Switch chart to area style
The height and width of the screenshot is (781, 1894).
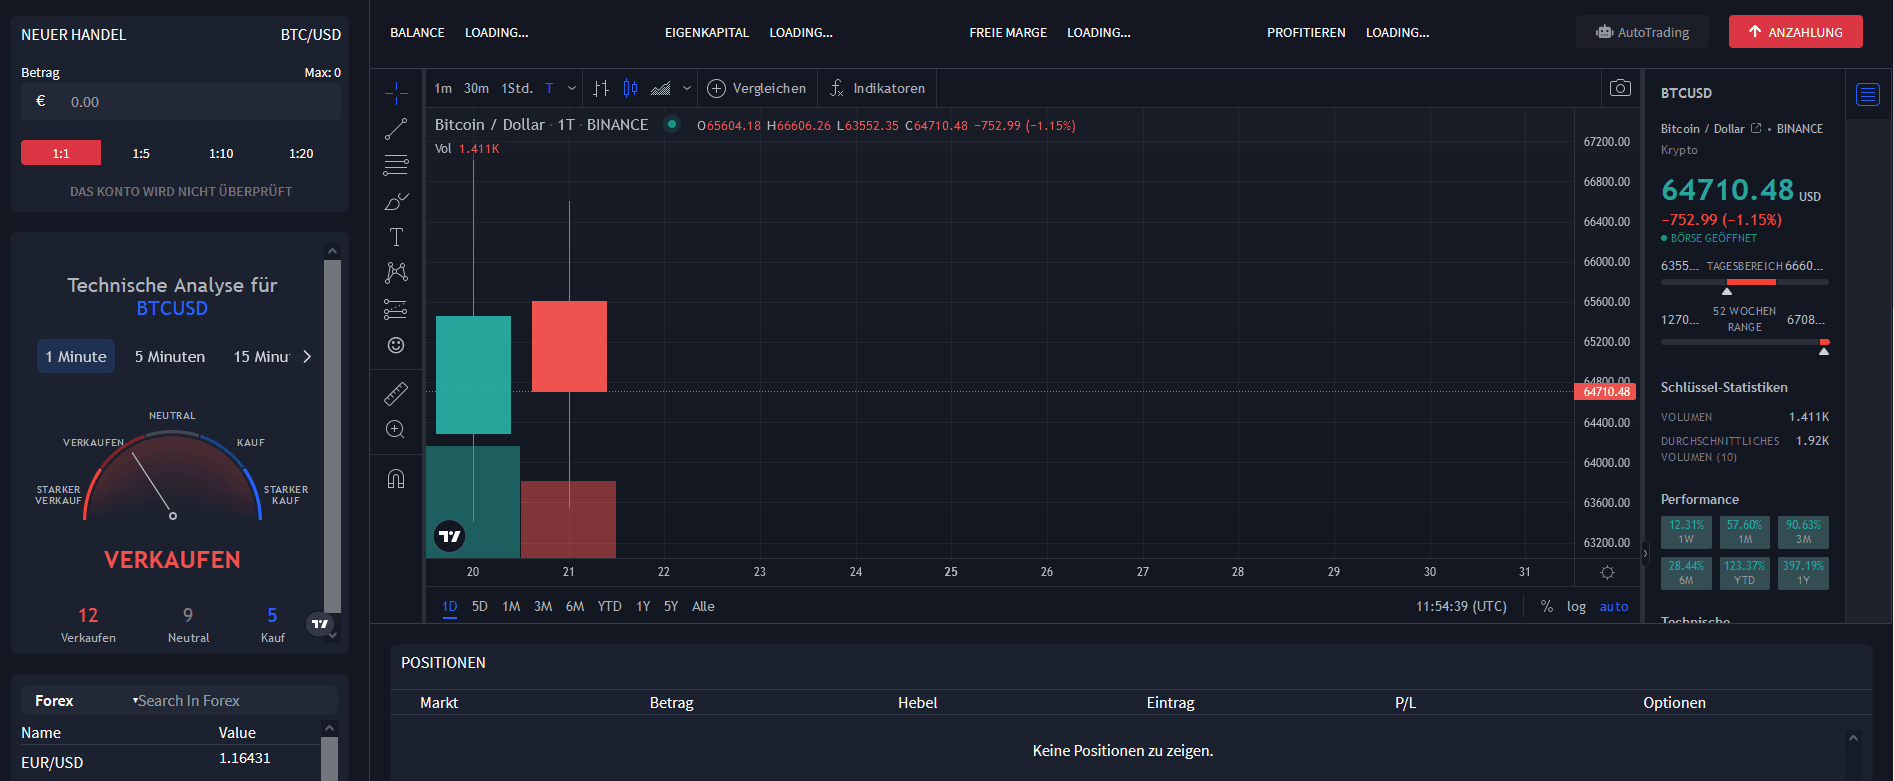(x=661, y=88)
